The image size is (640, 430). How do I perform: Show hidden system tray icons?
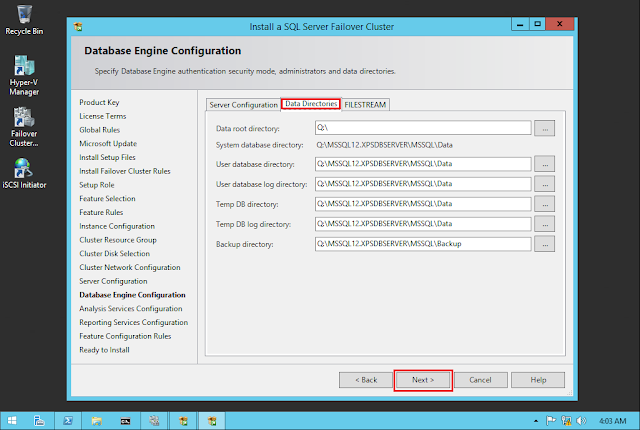tap(536, 421)
